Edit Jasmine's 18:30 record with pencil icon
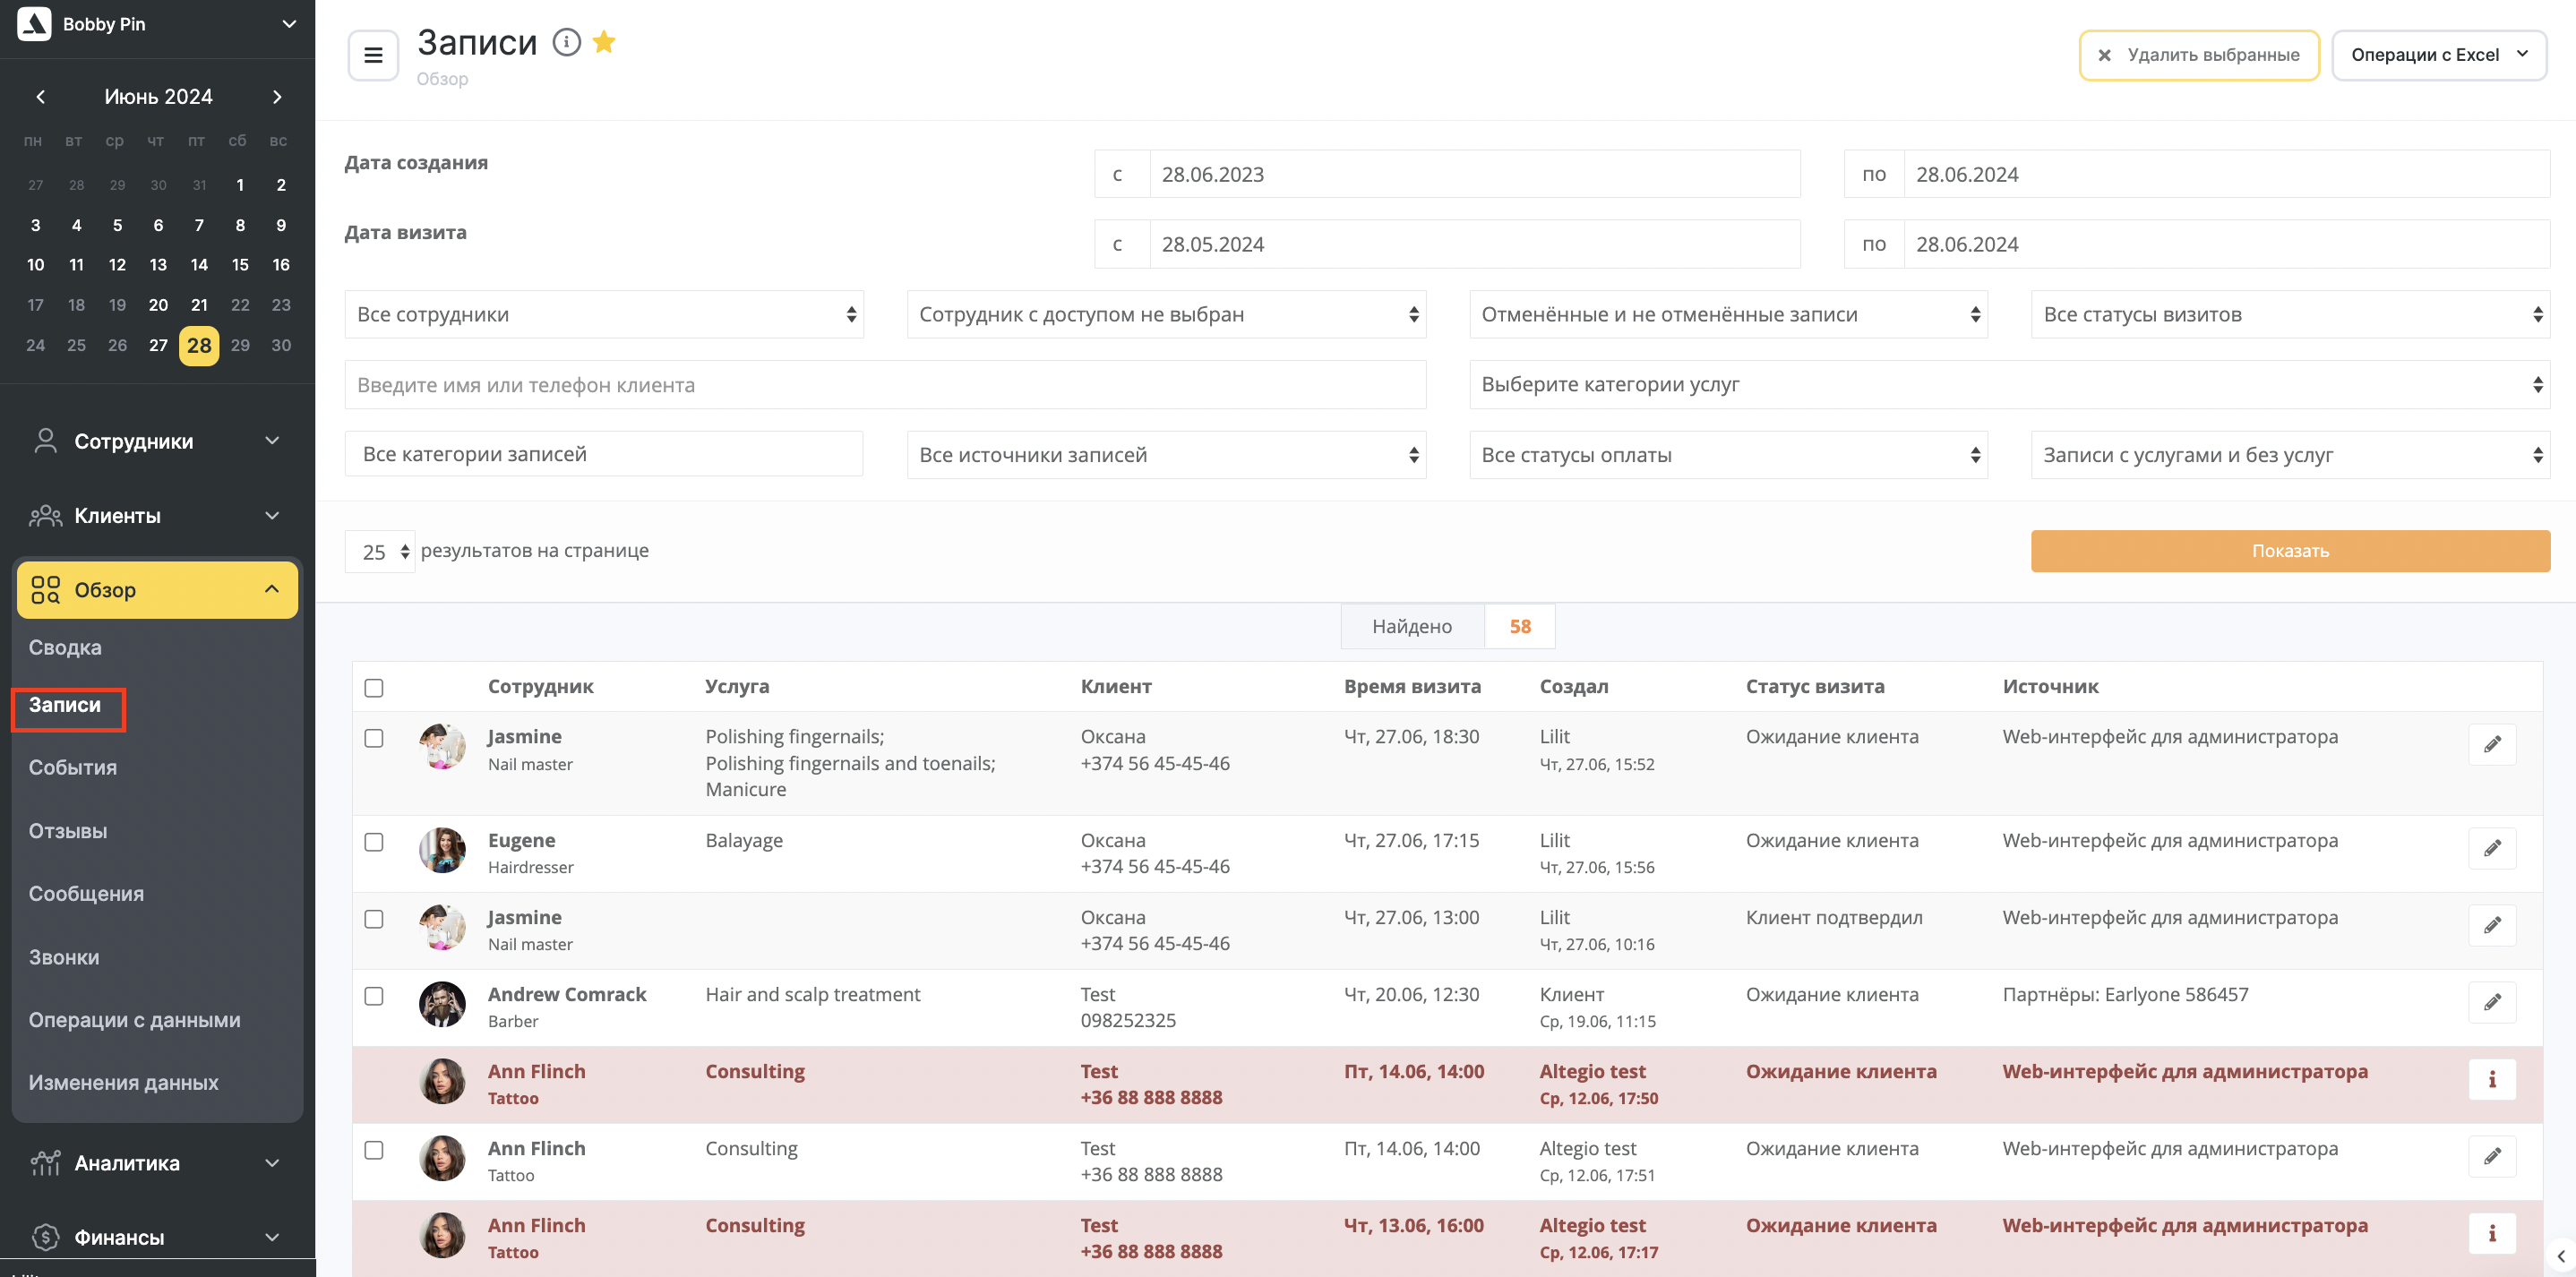This screenshot has width=2576, height=1277. [x=2492, y=744]
